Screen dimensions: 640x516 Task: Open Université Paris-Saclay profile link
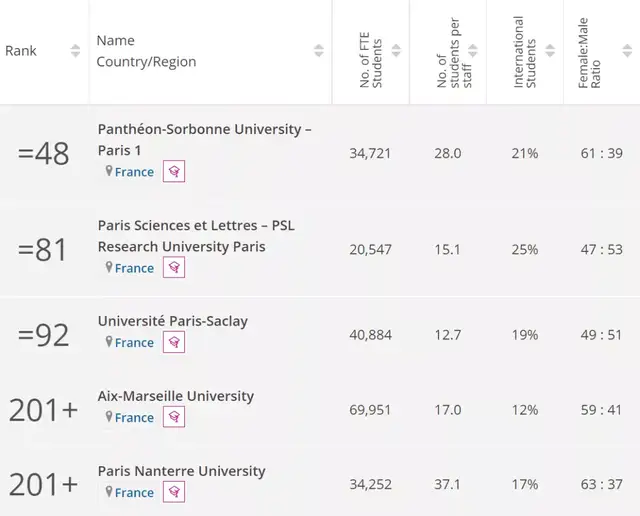(172, 321)
